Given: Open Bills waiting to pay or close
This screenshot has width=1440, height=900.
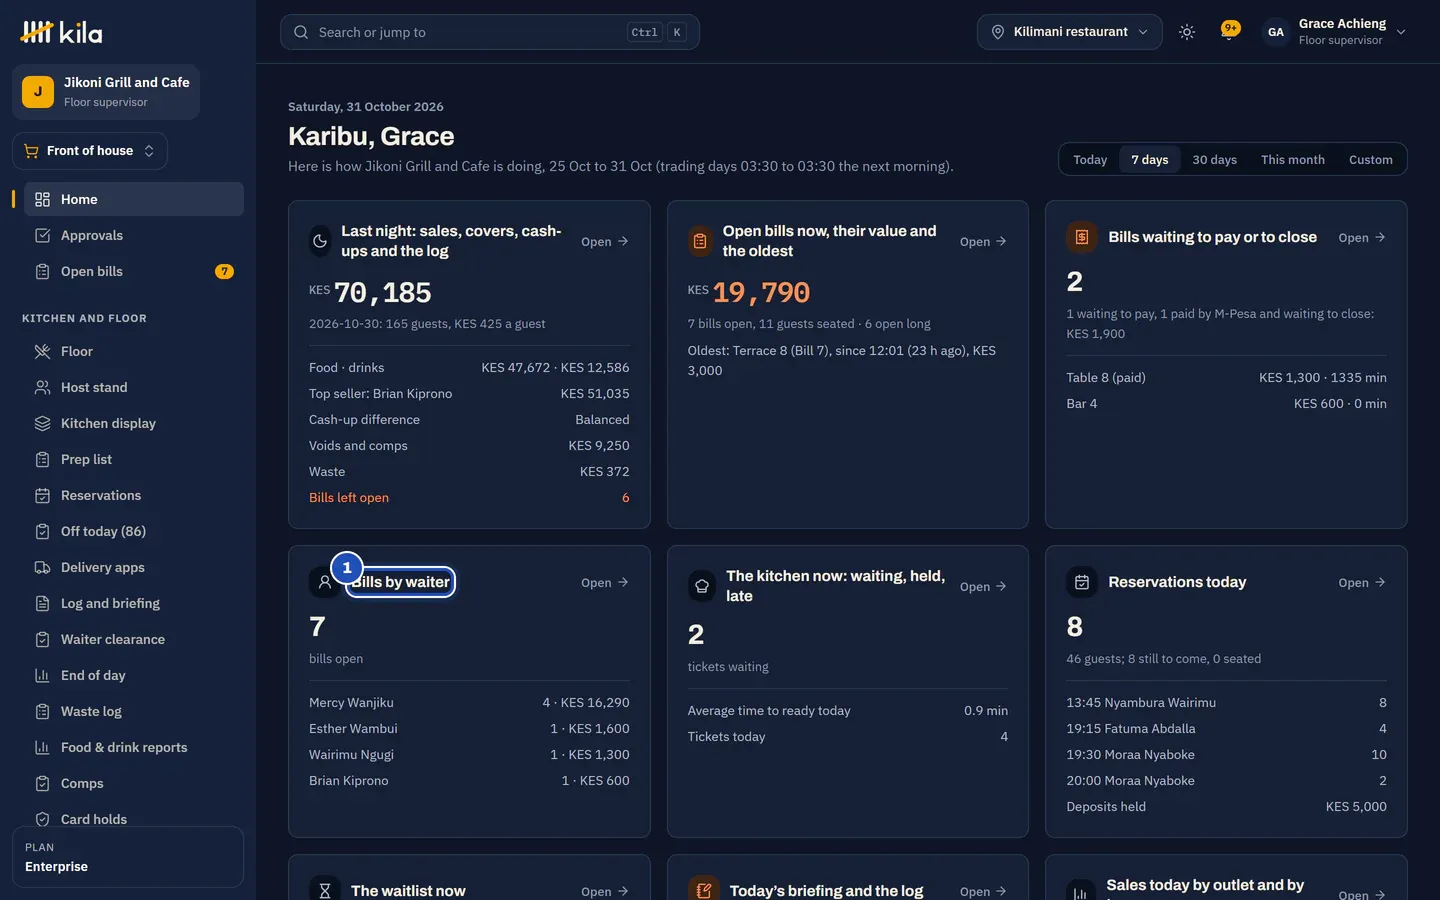Looking at the screenshot, I should coord(1361,237).
